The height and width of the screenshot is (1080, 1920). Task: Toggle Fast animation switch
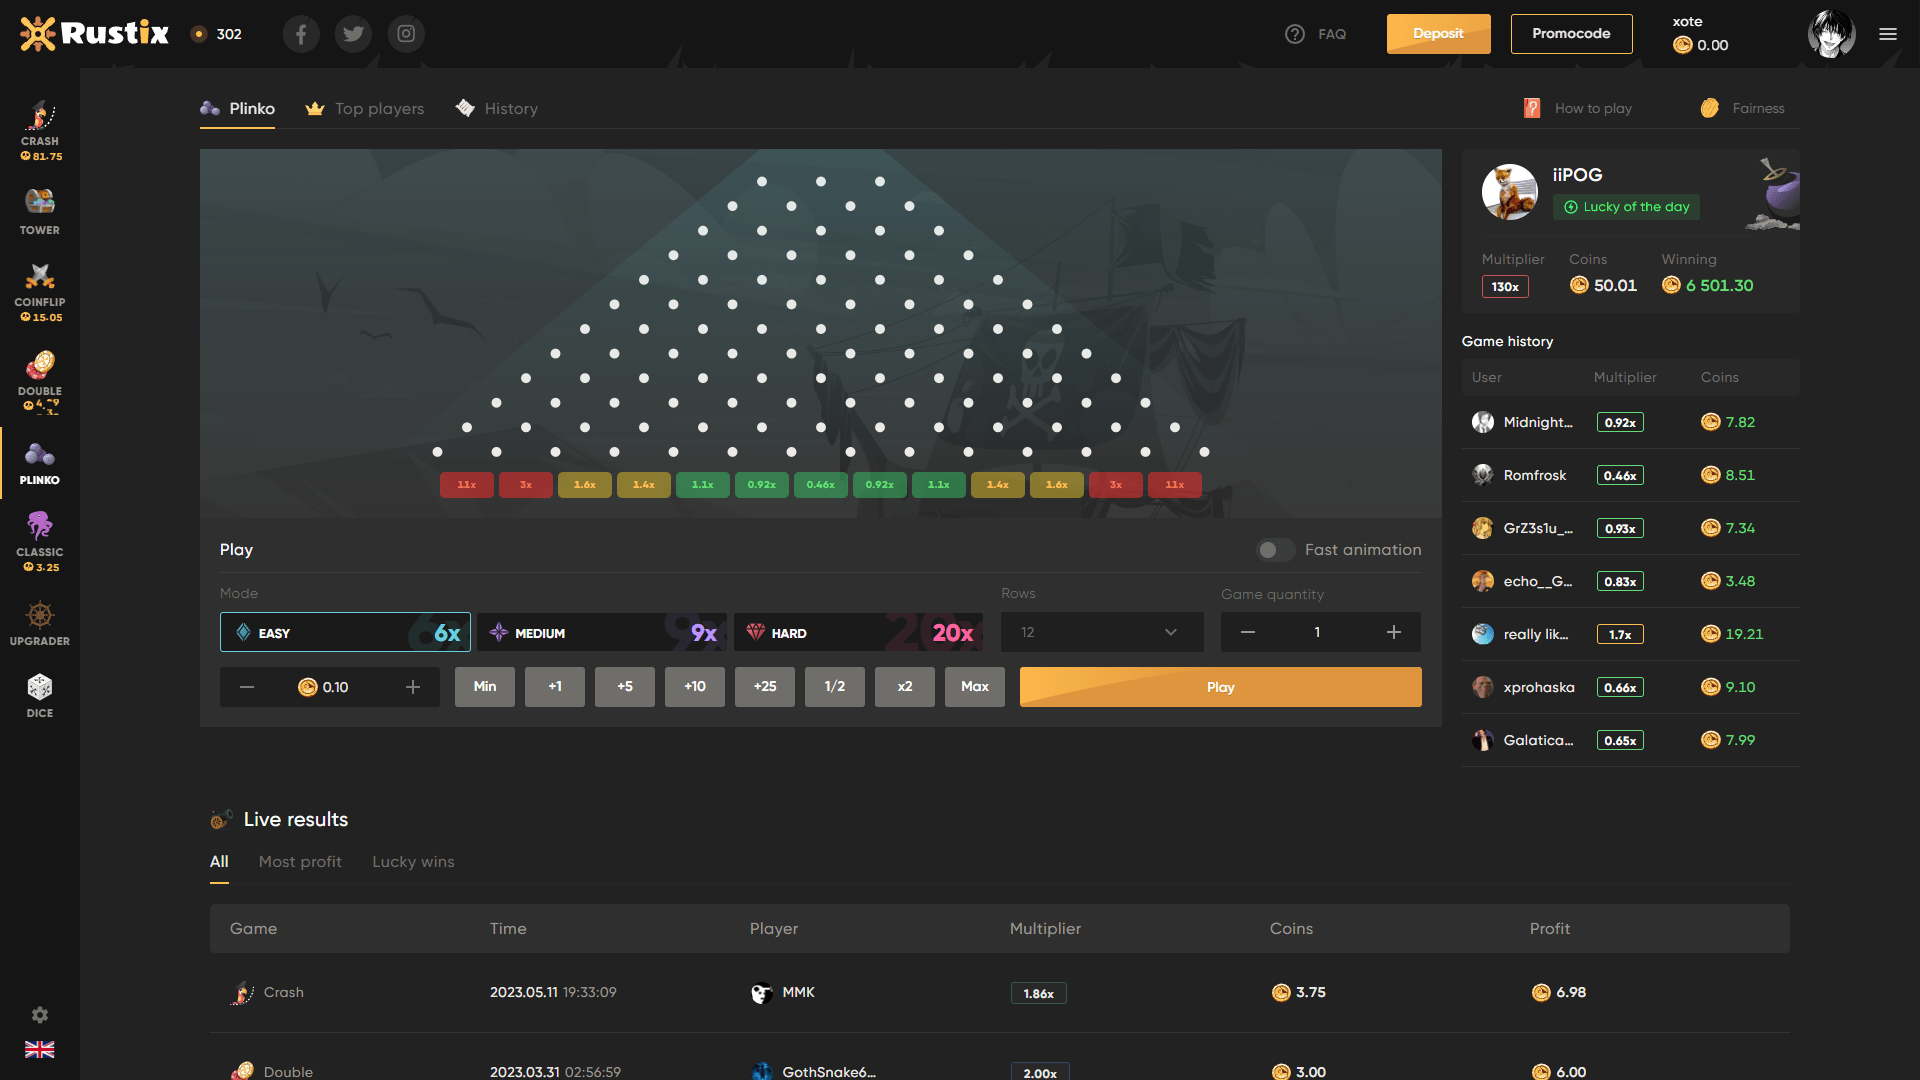click(x=1275, y=550)
